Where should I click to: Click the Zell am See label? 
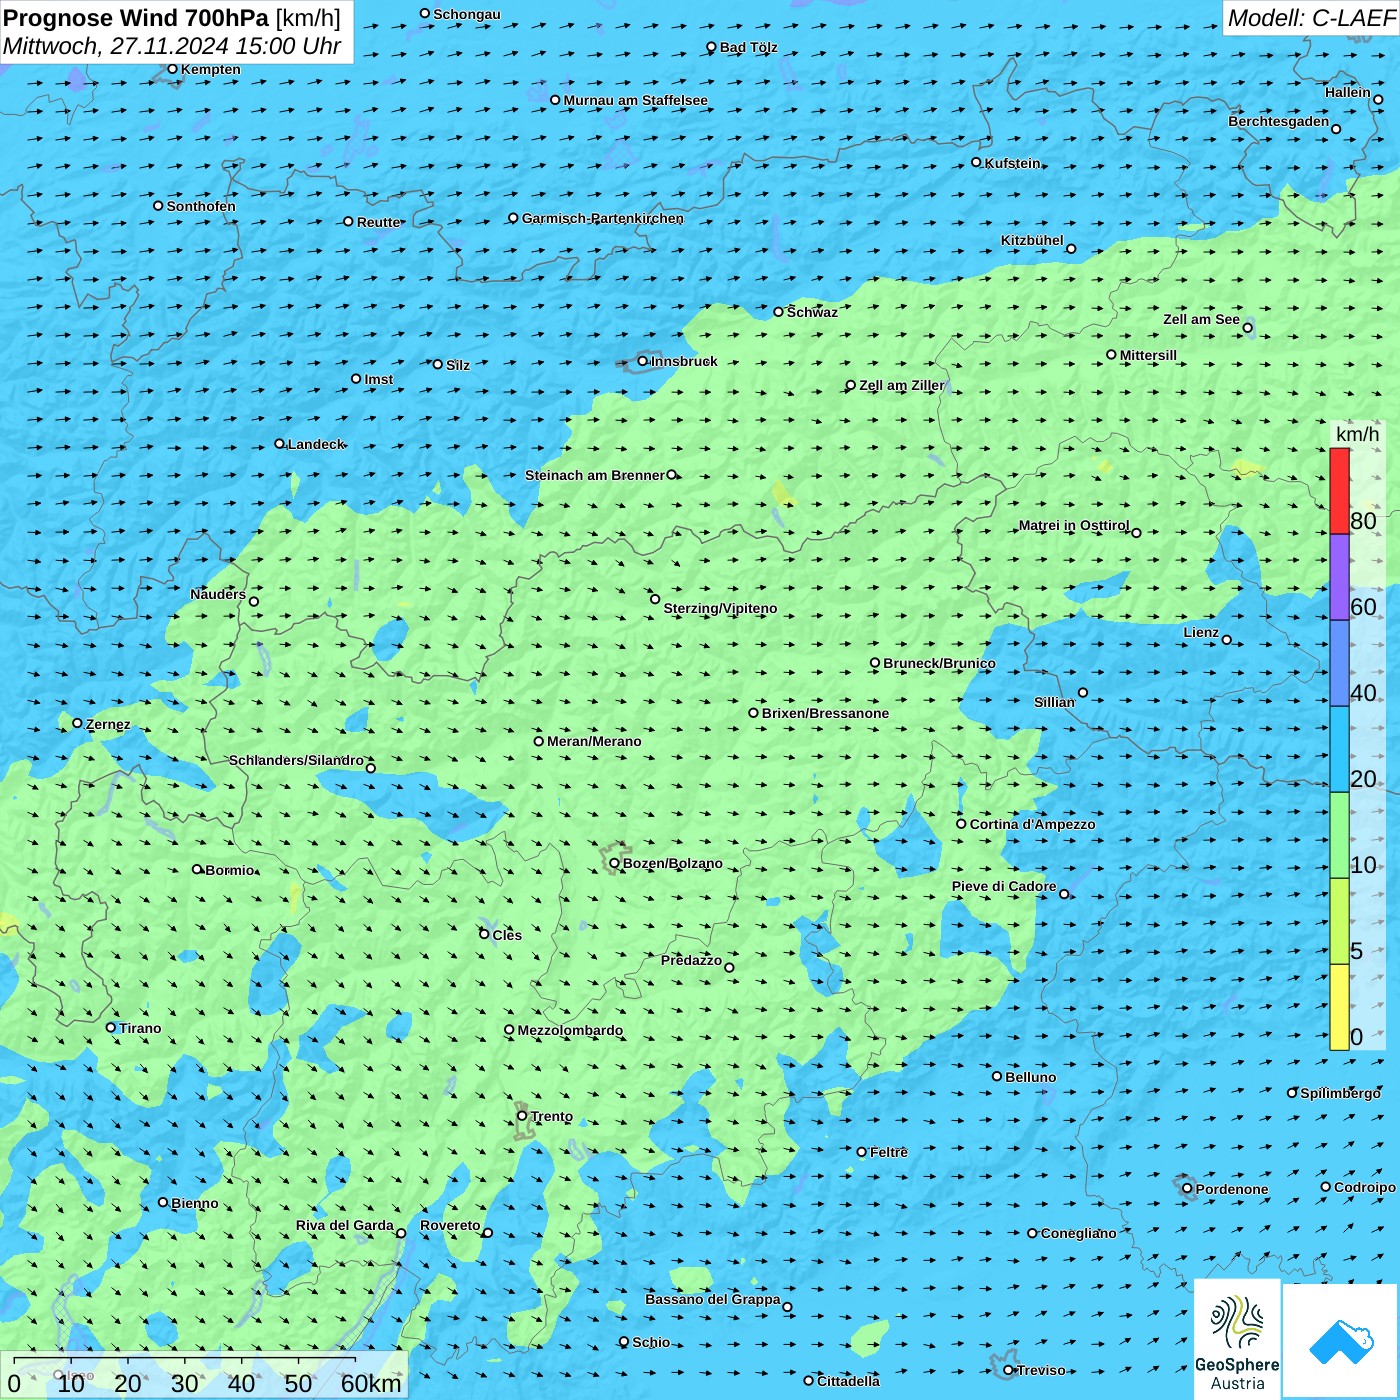click(x=1201, y=319)
